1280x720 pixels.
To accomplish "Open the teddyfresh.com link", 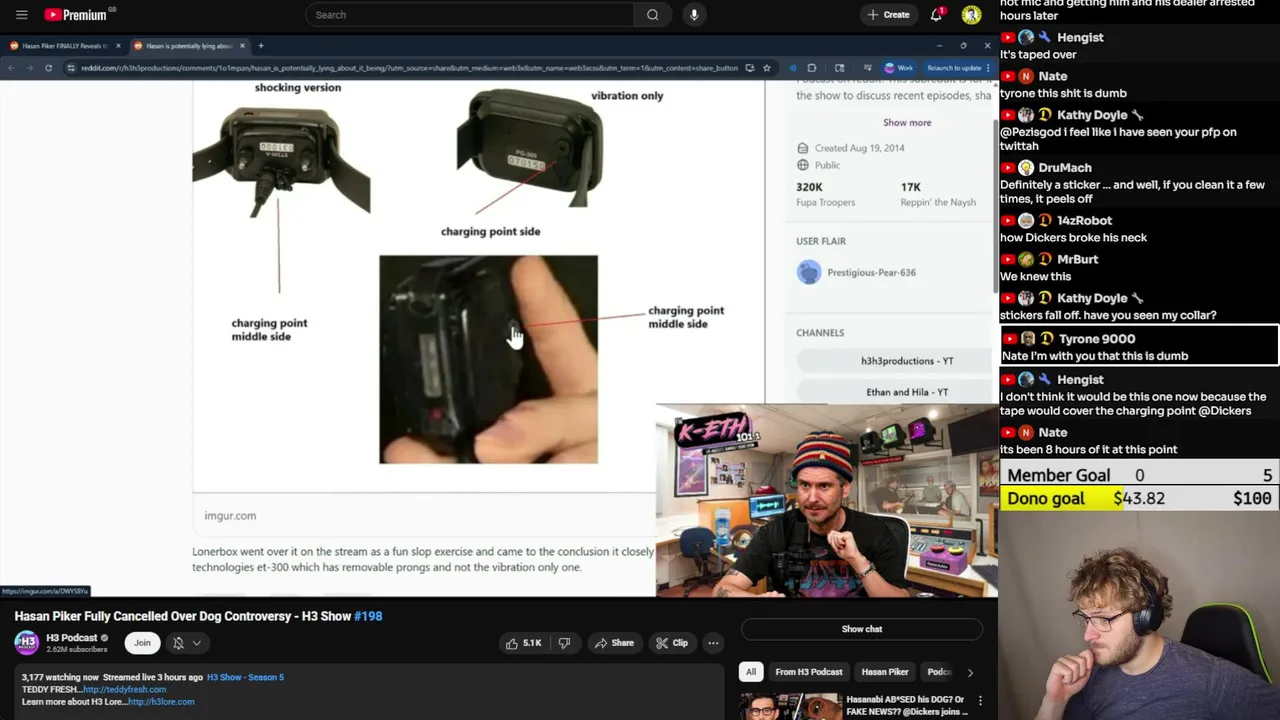I will coord(124,690).
